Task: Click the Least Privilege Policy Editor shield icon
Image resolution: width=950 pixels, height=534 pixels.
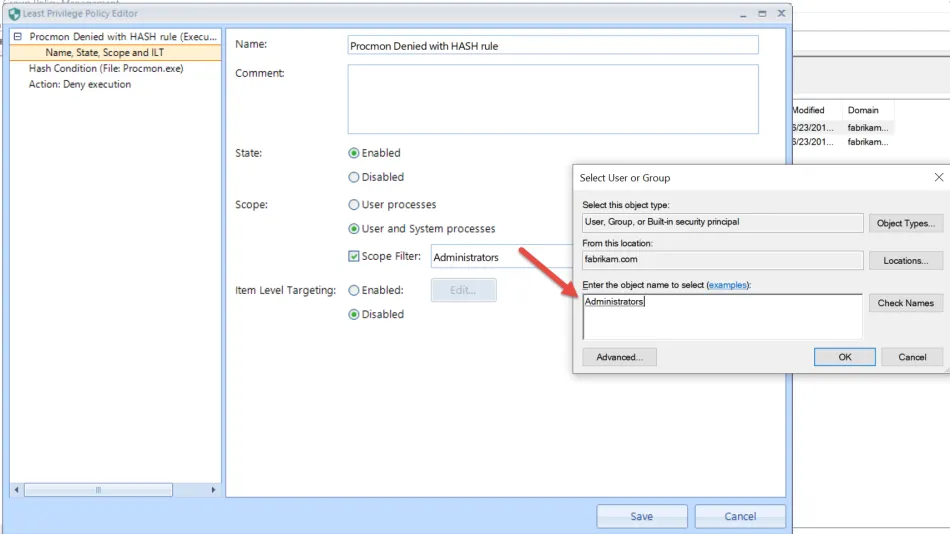Action: [x=14, y=13]
